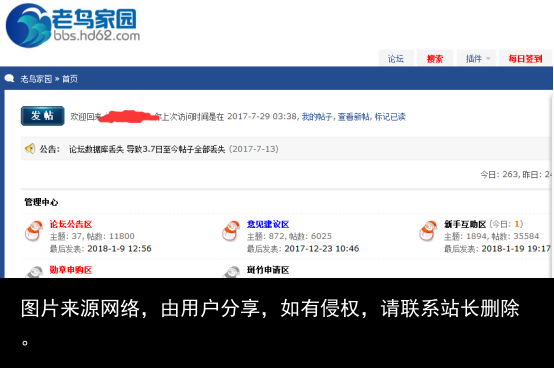Open the 意见建议区 forum

point(268,224)
